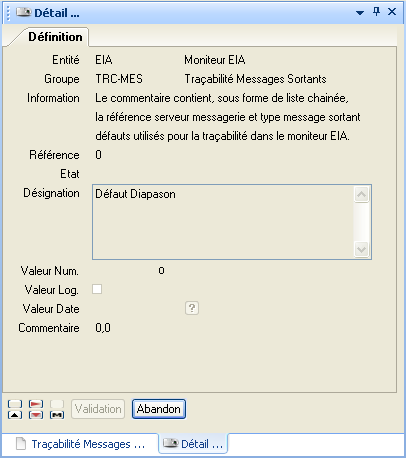Click the black up-arrow record button
This screenshot has width=406, height=458.
pyautogui.click(x=15, y=415)
